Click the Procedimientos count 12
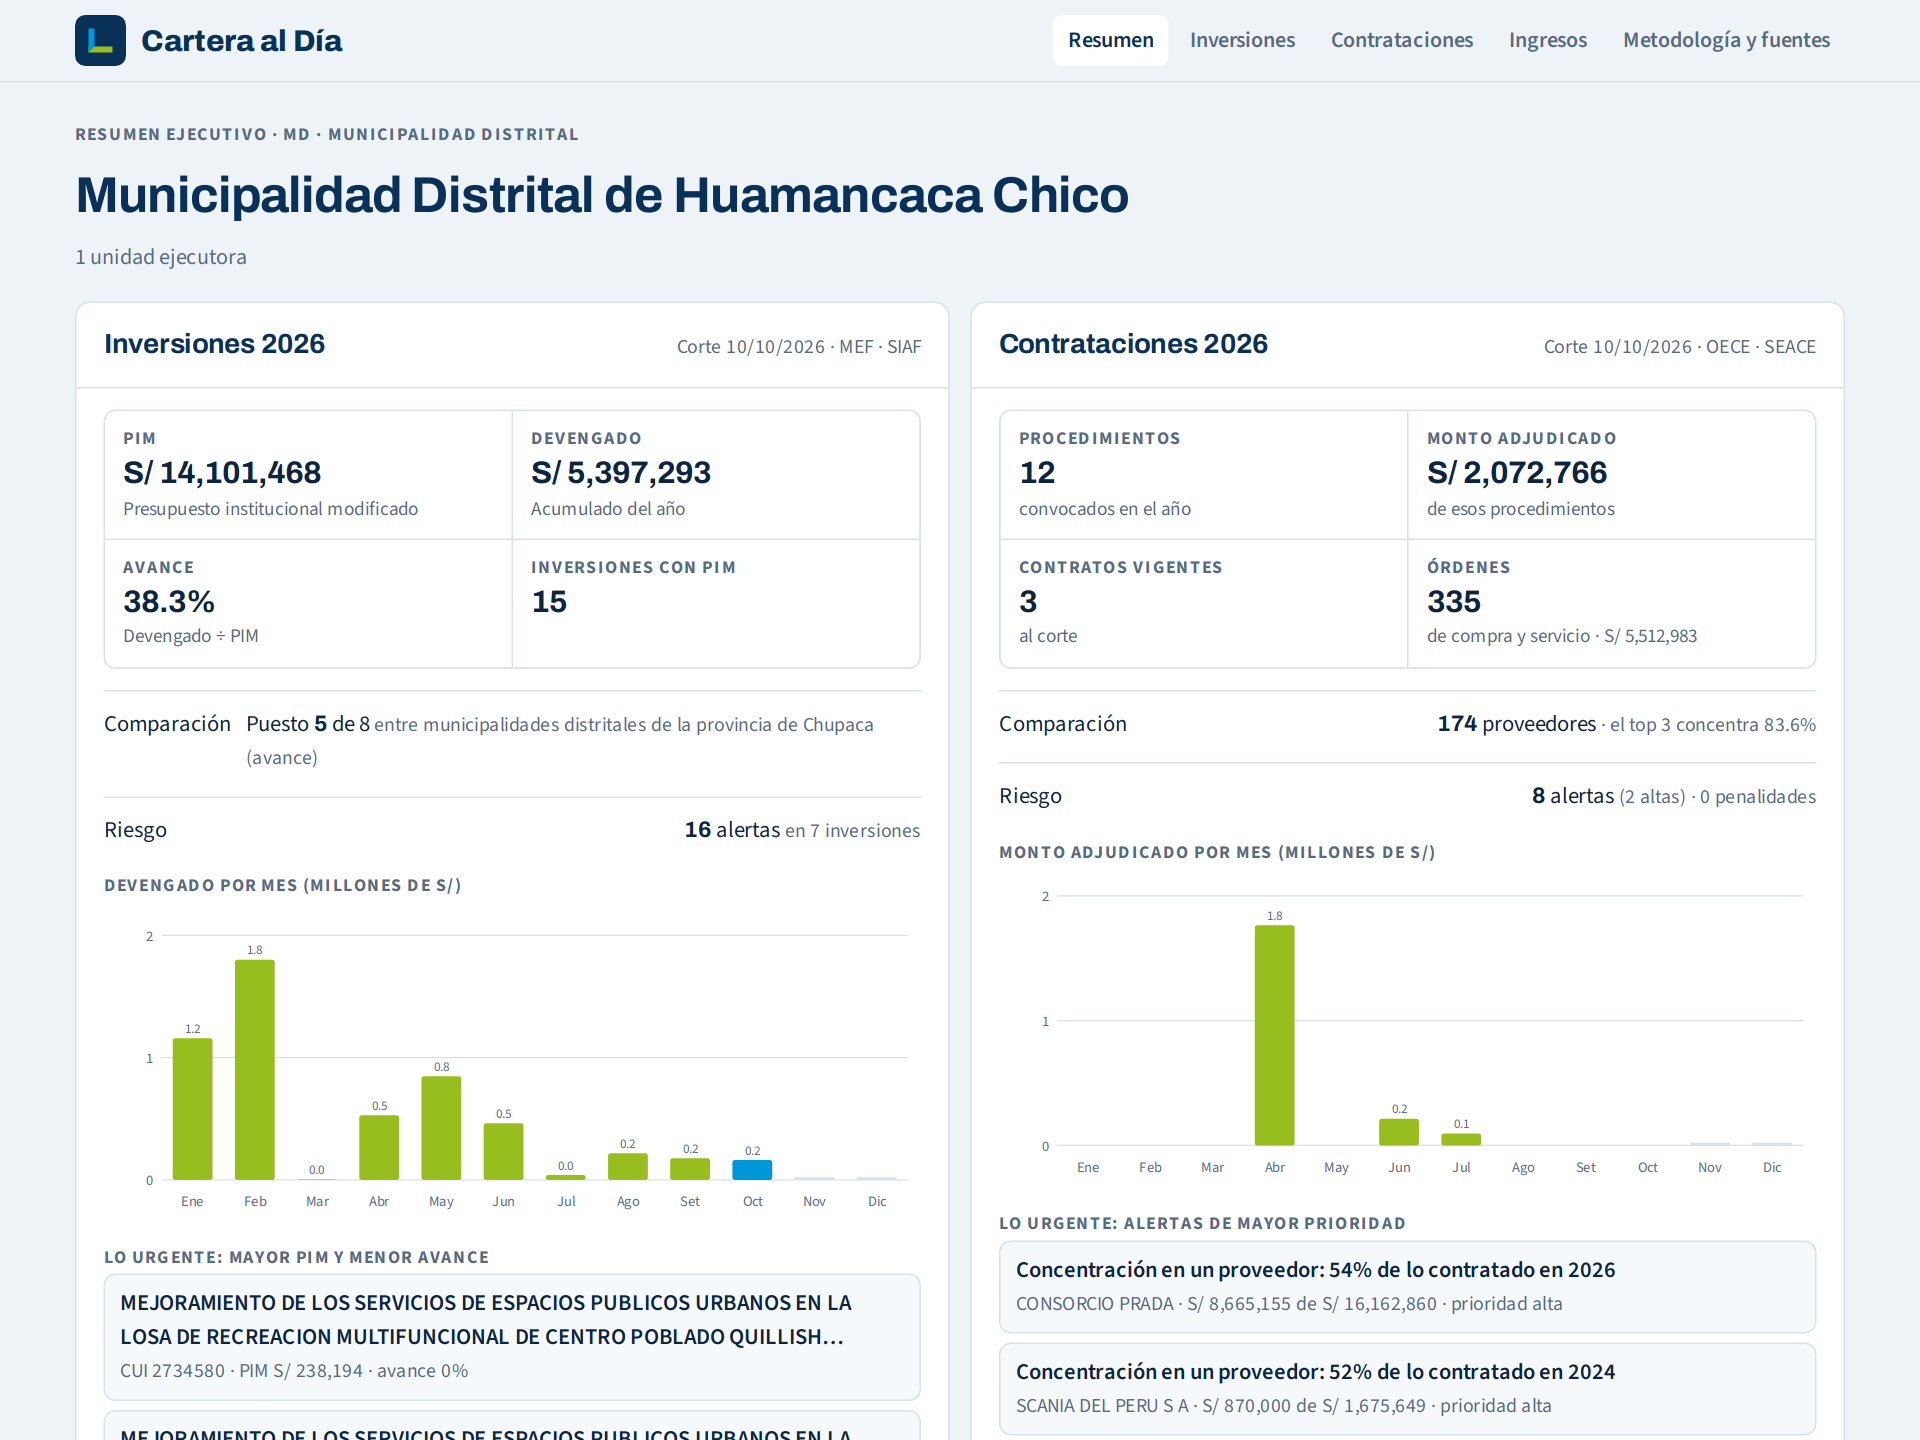This screenshot has height=1440, width=1920. (1037, 472)
